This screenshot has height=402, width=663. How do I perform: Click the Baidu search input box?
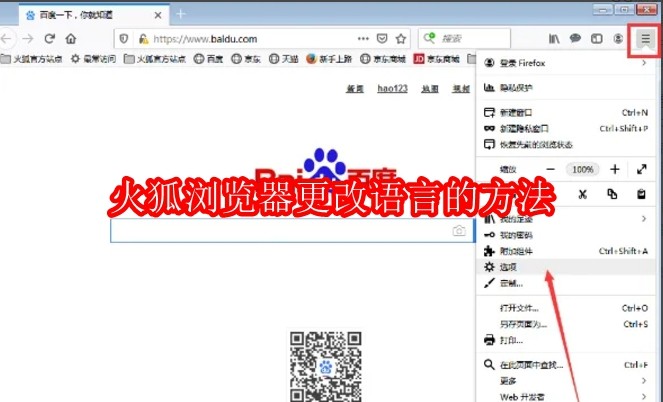[x=292, y=231]
